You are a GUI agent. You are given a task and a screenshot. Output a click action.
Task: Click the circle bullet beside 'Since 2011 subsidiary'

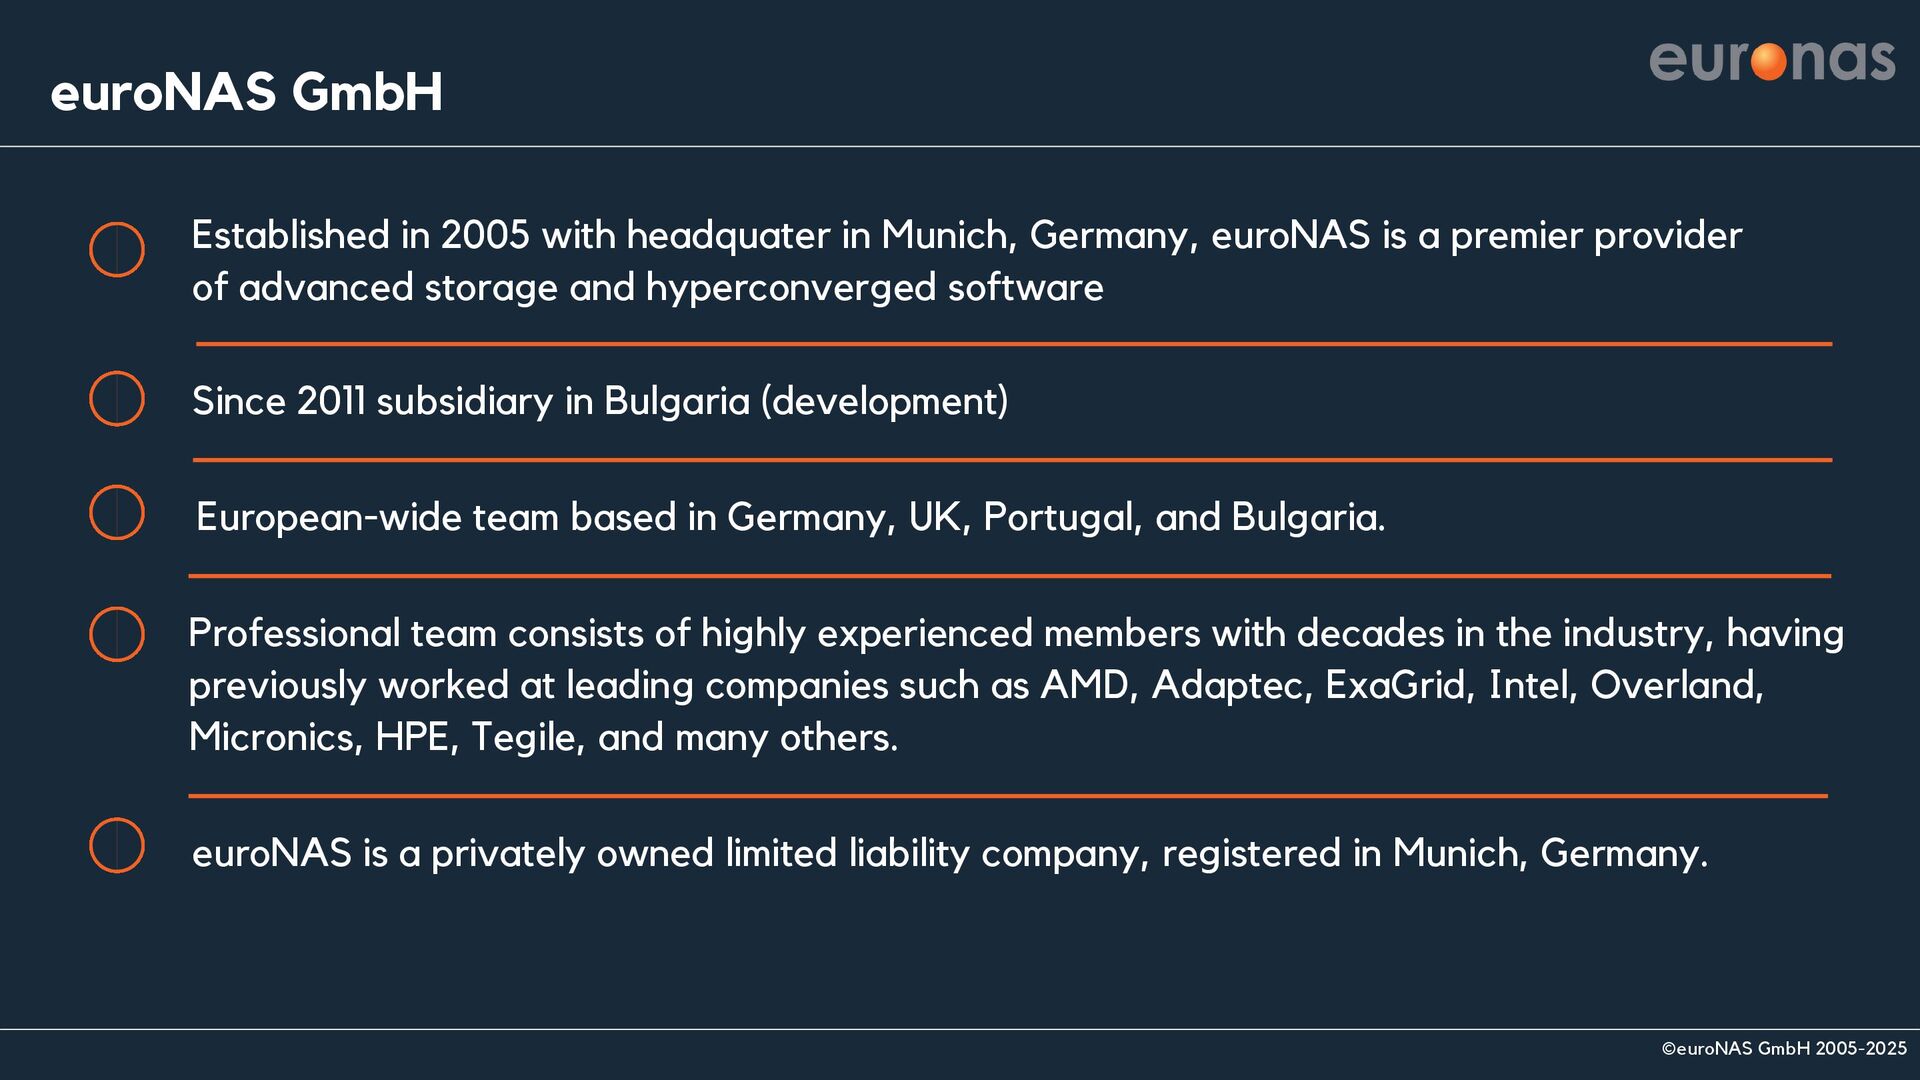pyautogui.click(x=117, y=399)
